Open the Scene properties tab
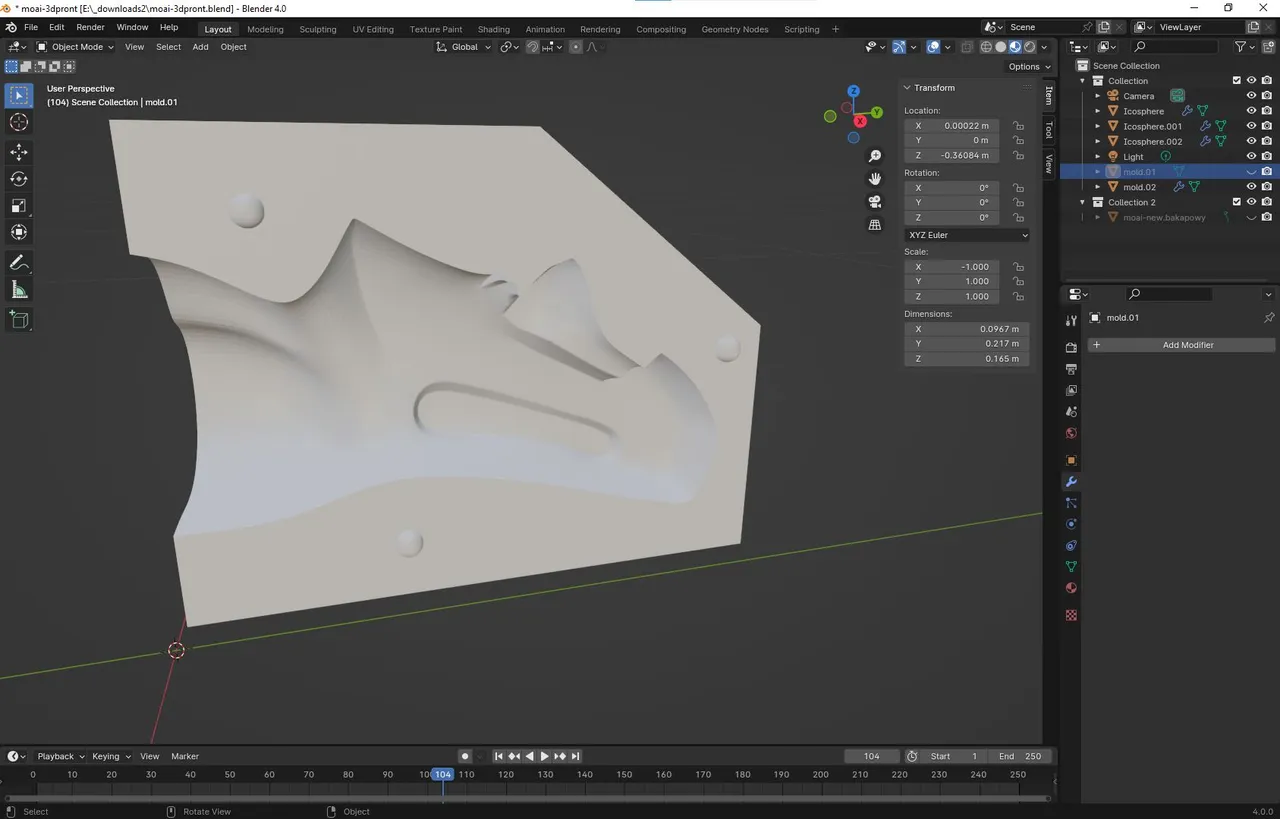Viewport: 1280px width, 819px height. coord(1071,411)
